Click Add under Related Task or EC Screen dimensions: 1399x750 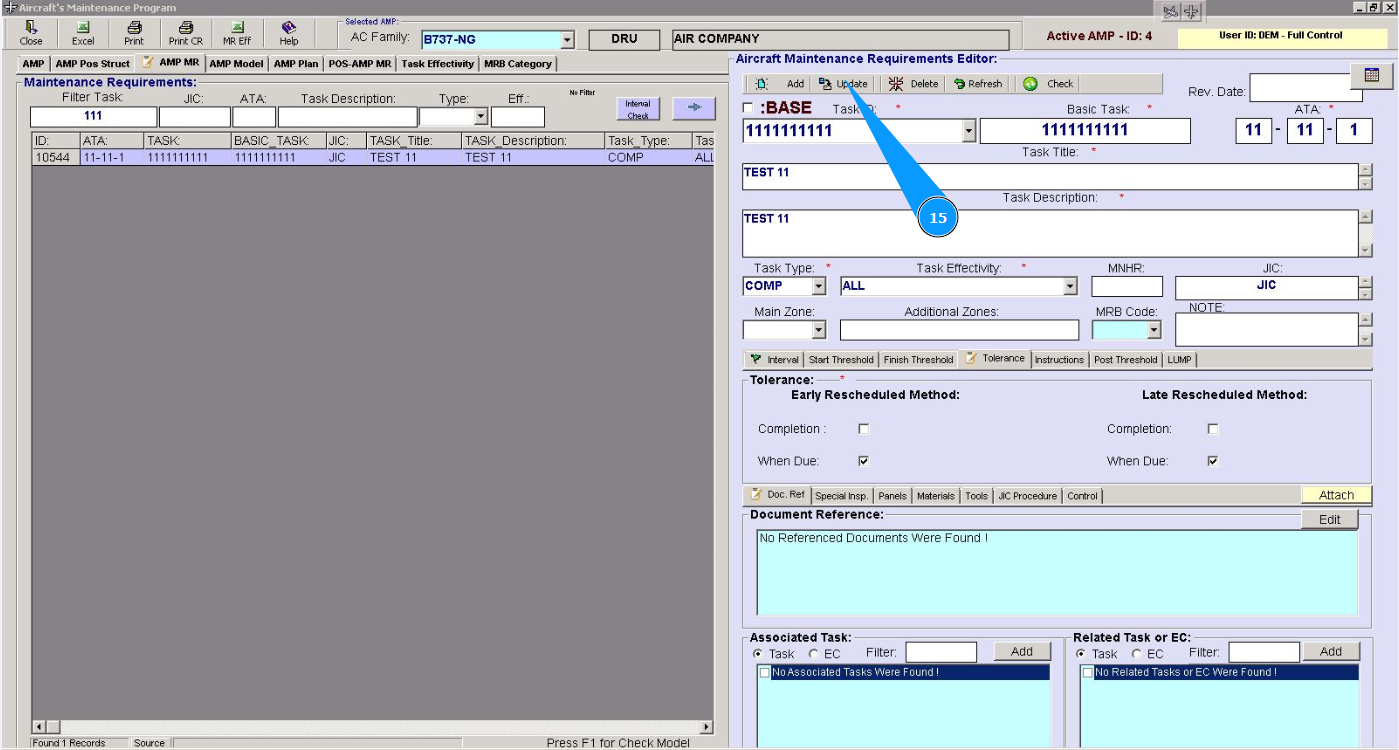click(1331, 652)
